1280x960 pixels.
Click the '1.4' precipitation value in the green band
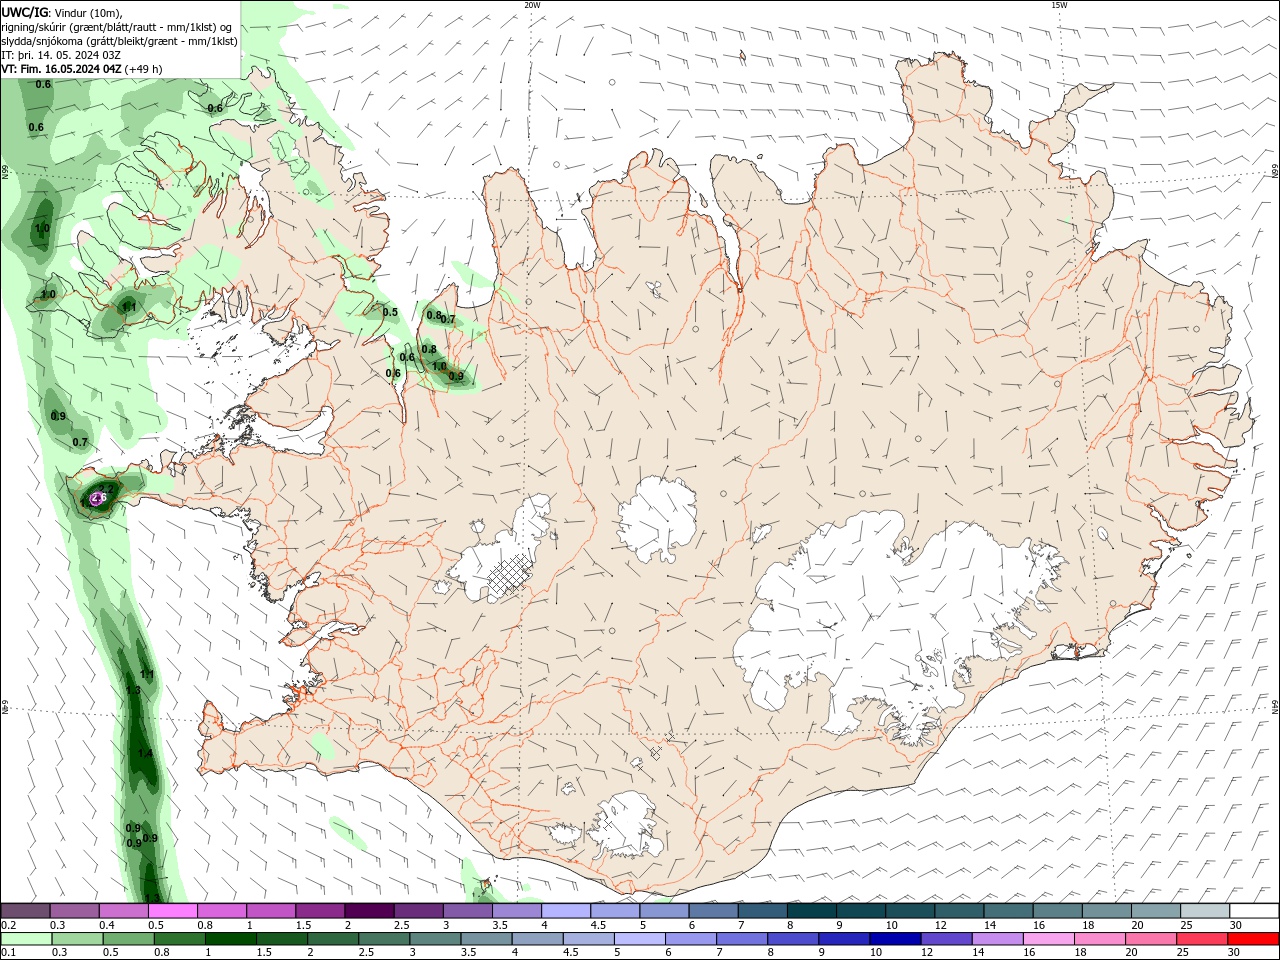[x=145, y=754]
